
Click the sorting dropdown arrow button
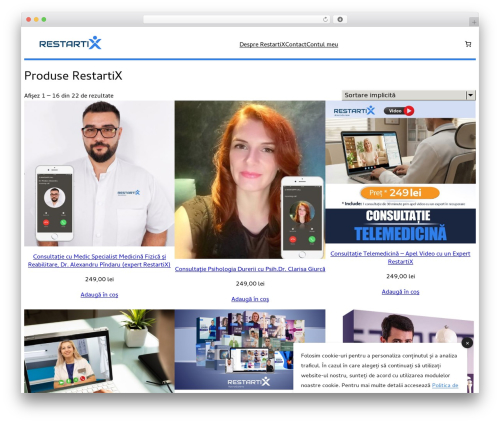(470, 95)
